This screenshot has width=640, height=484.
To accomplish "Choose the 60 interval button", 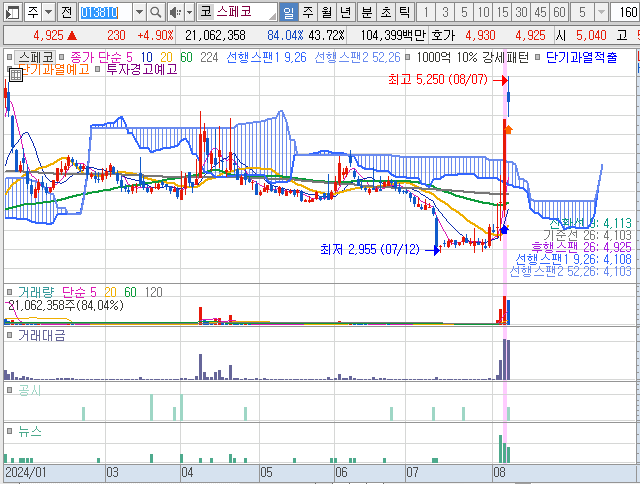I will click(x=559, y=13).
